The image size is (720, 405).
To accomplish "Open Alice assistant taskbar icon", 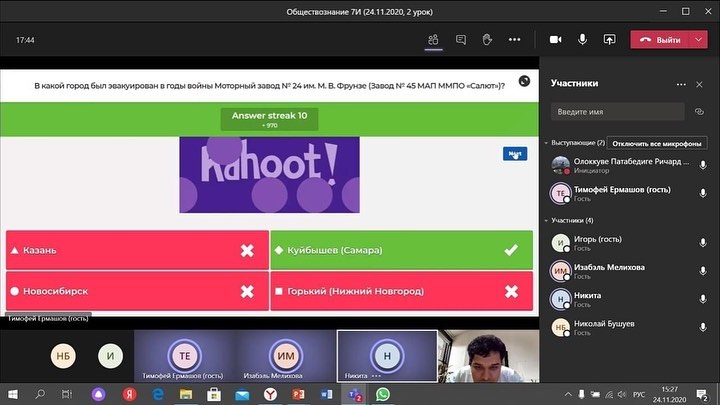I will point(98,394).
